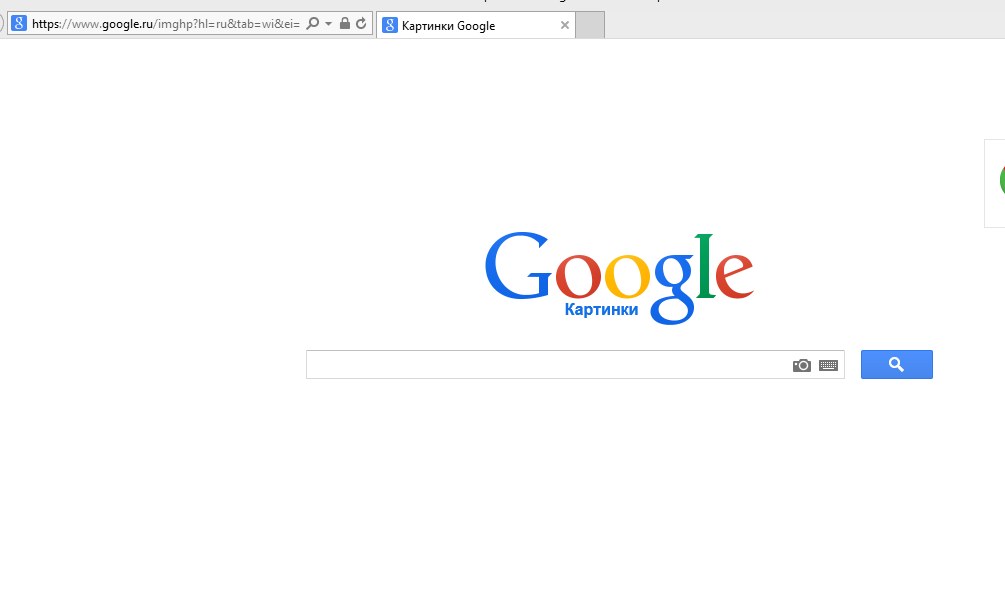This screenshot has height=603, width=1005.
Task: Click the Google favicon in the address bar
Action: coord(19,24)
